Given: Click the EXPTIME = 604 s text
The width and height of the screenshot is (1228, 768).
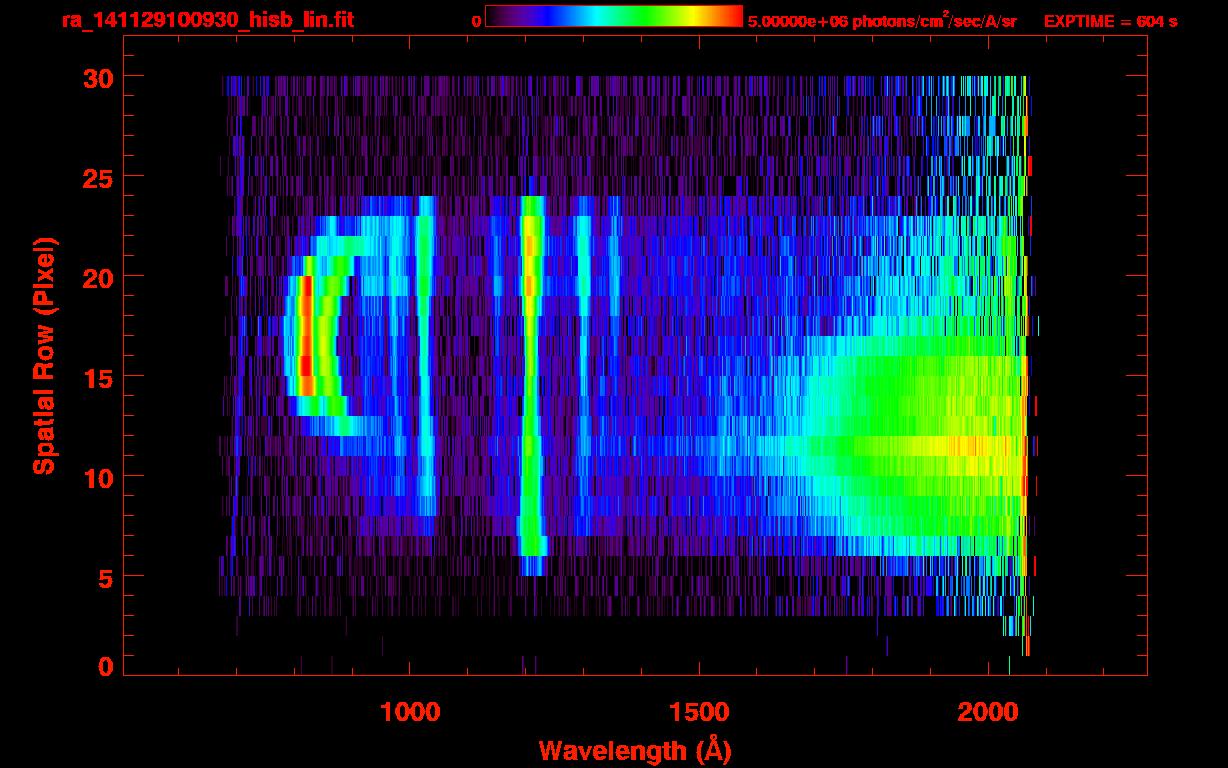Looking at the screenshot, I should click(1110, 21).
